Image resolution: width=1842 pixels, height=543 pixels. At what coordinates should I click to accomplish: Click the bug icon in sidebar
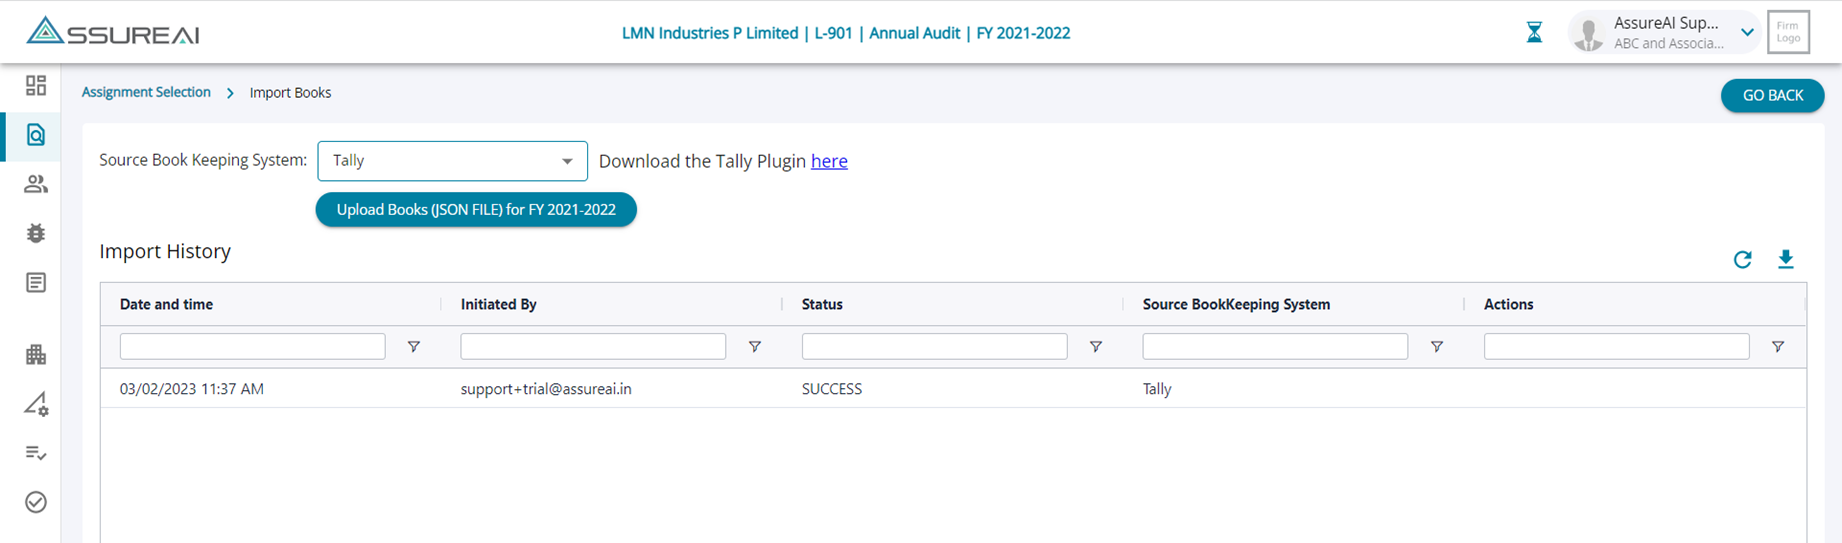pos(36,233)
